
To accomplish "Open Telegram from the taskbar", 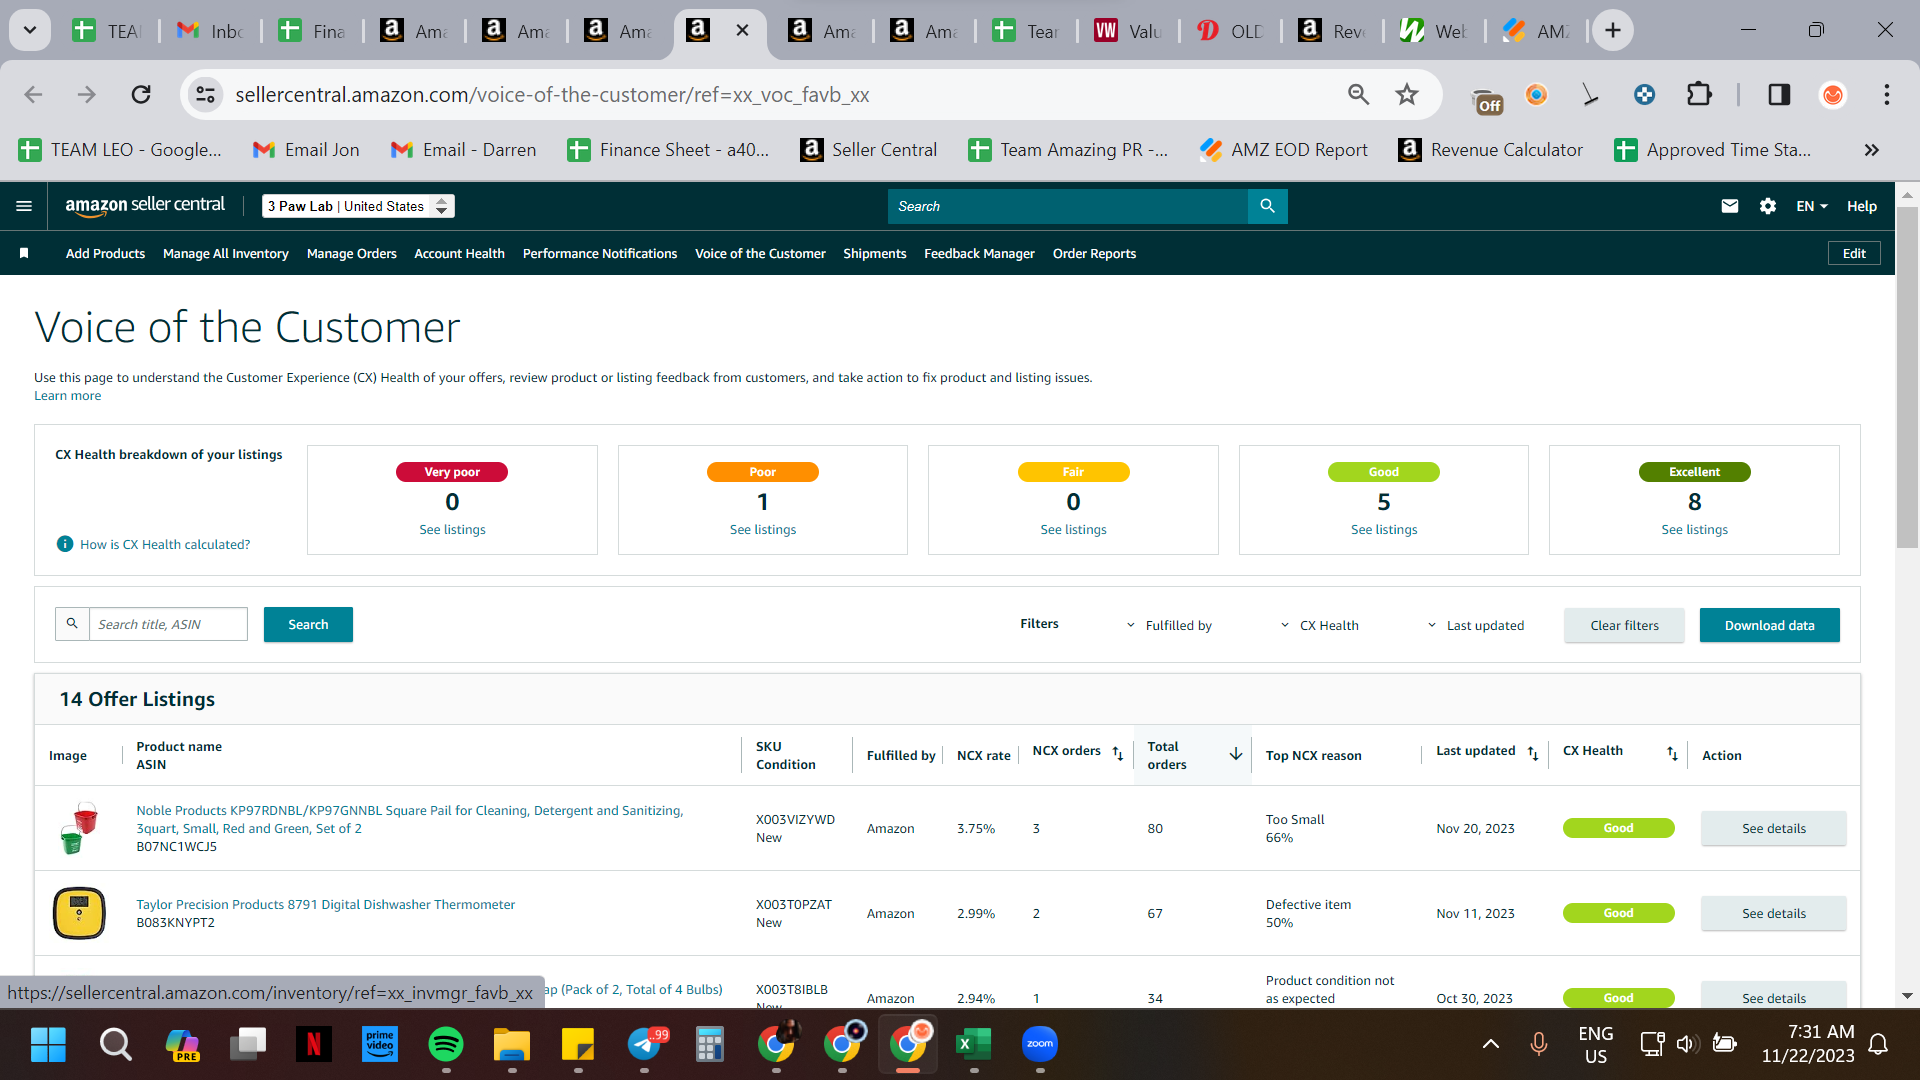I will coord(644,1044).
